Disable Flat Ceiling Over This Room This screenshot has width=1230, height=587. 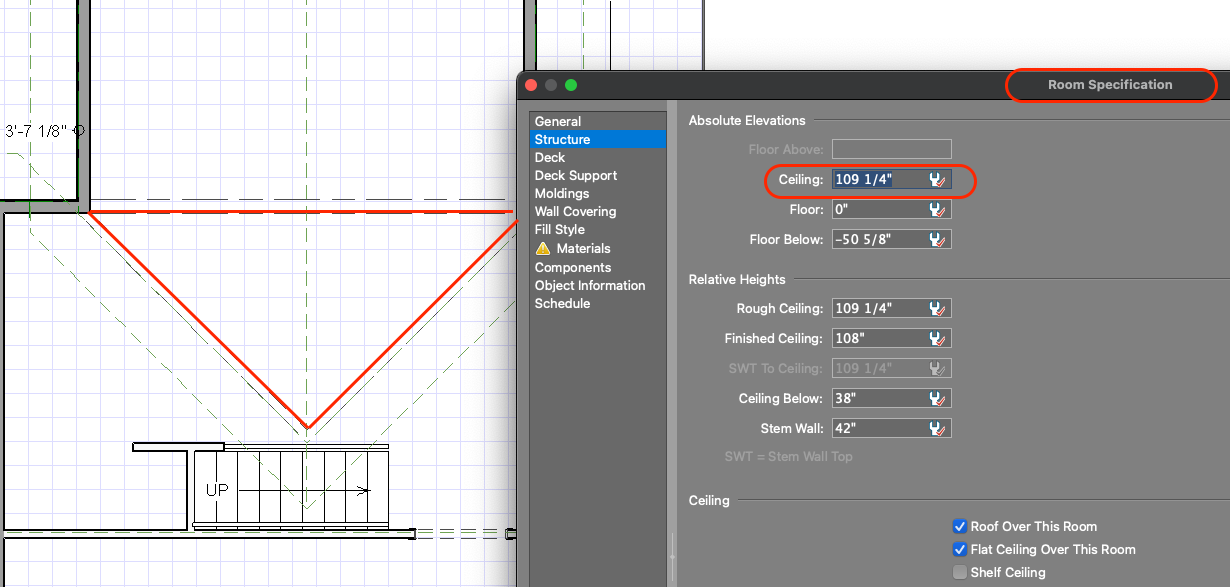pyautogui.click(x=960, y=550)
